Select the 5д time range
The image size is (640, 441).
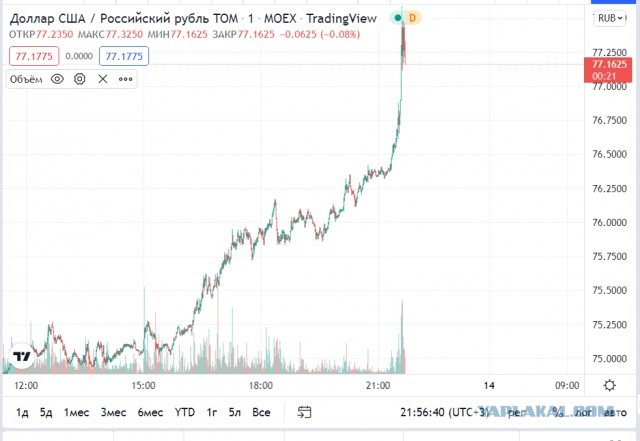point(46,412)
